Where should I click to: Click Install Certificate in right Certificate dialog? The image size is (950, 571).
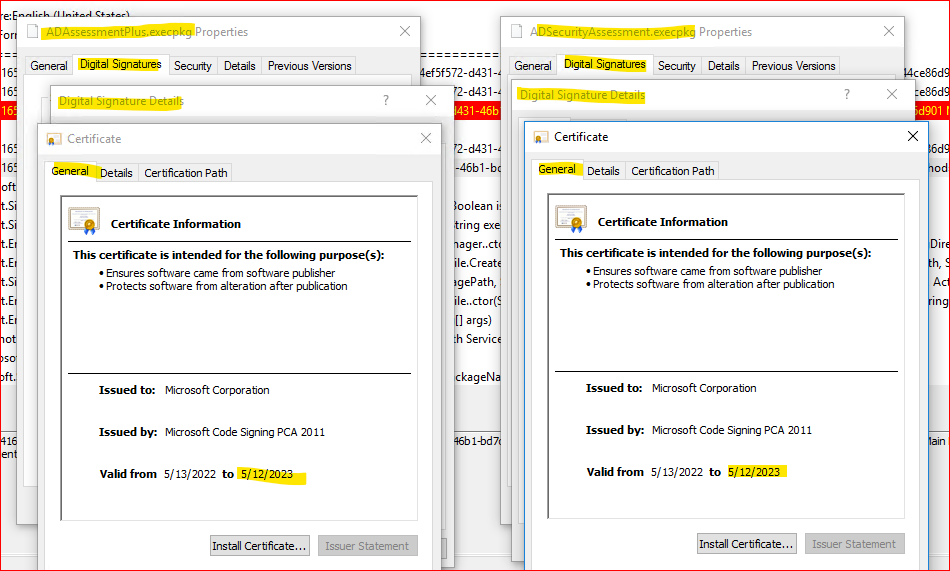pyautogui.click(x=746, y=544)
